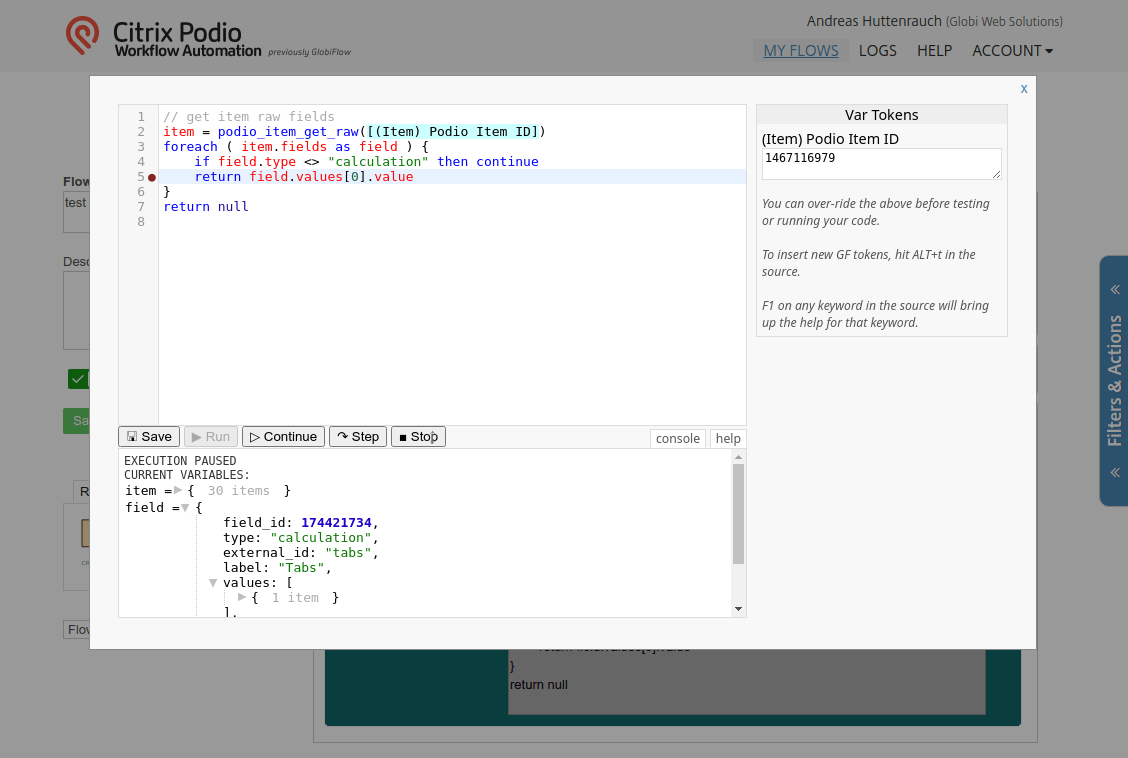Switch to the console tab
This screenshot has width=1128, height=758.
click(x=678, y=439)
